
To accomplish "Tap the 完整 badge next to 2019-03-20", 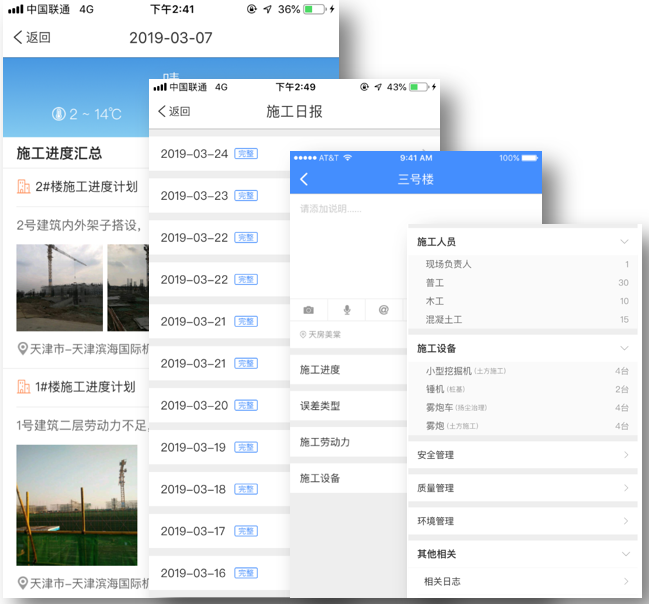I will [x=246, y=405].
